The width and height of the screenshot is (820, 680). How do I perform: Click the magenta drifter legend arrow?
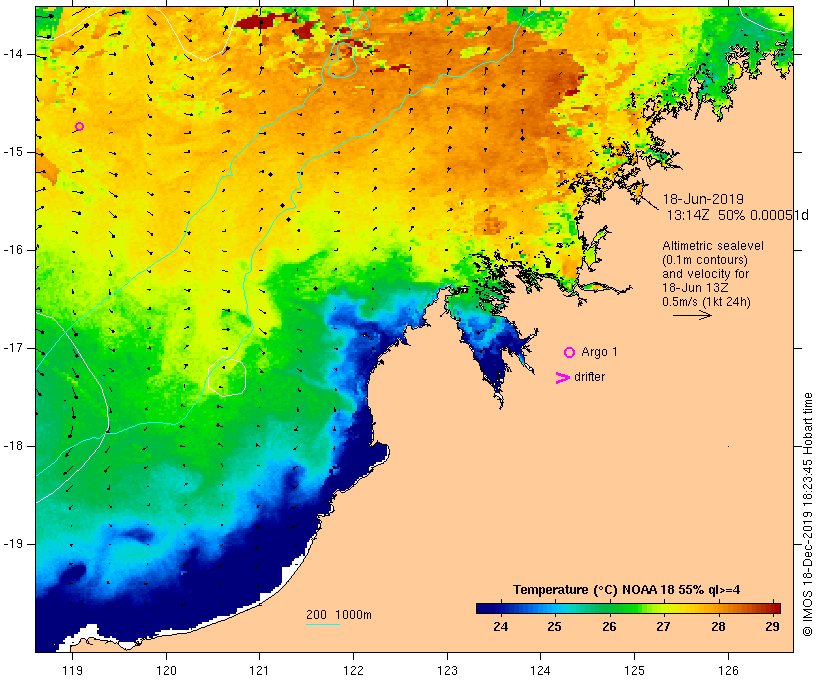click(563, 378)
